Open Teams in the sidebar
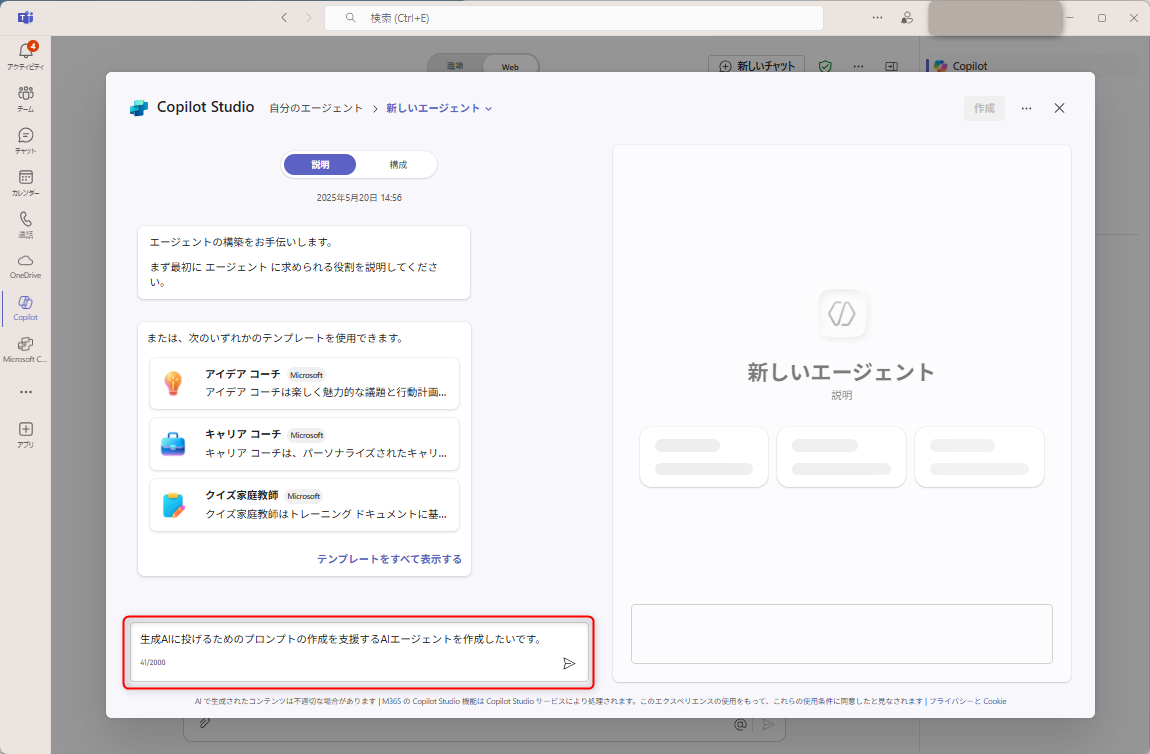Screen dimensions: 1150x754 26,98
